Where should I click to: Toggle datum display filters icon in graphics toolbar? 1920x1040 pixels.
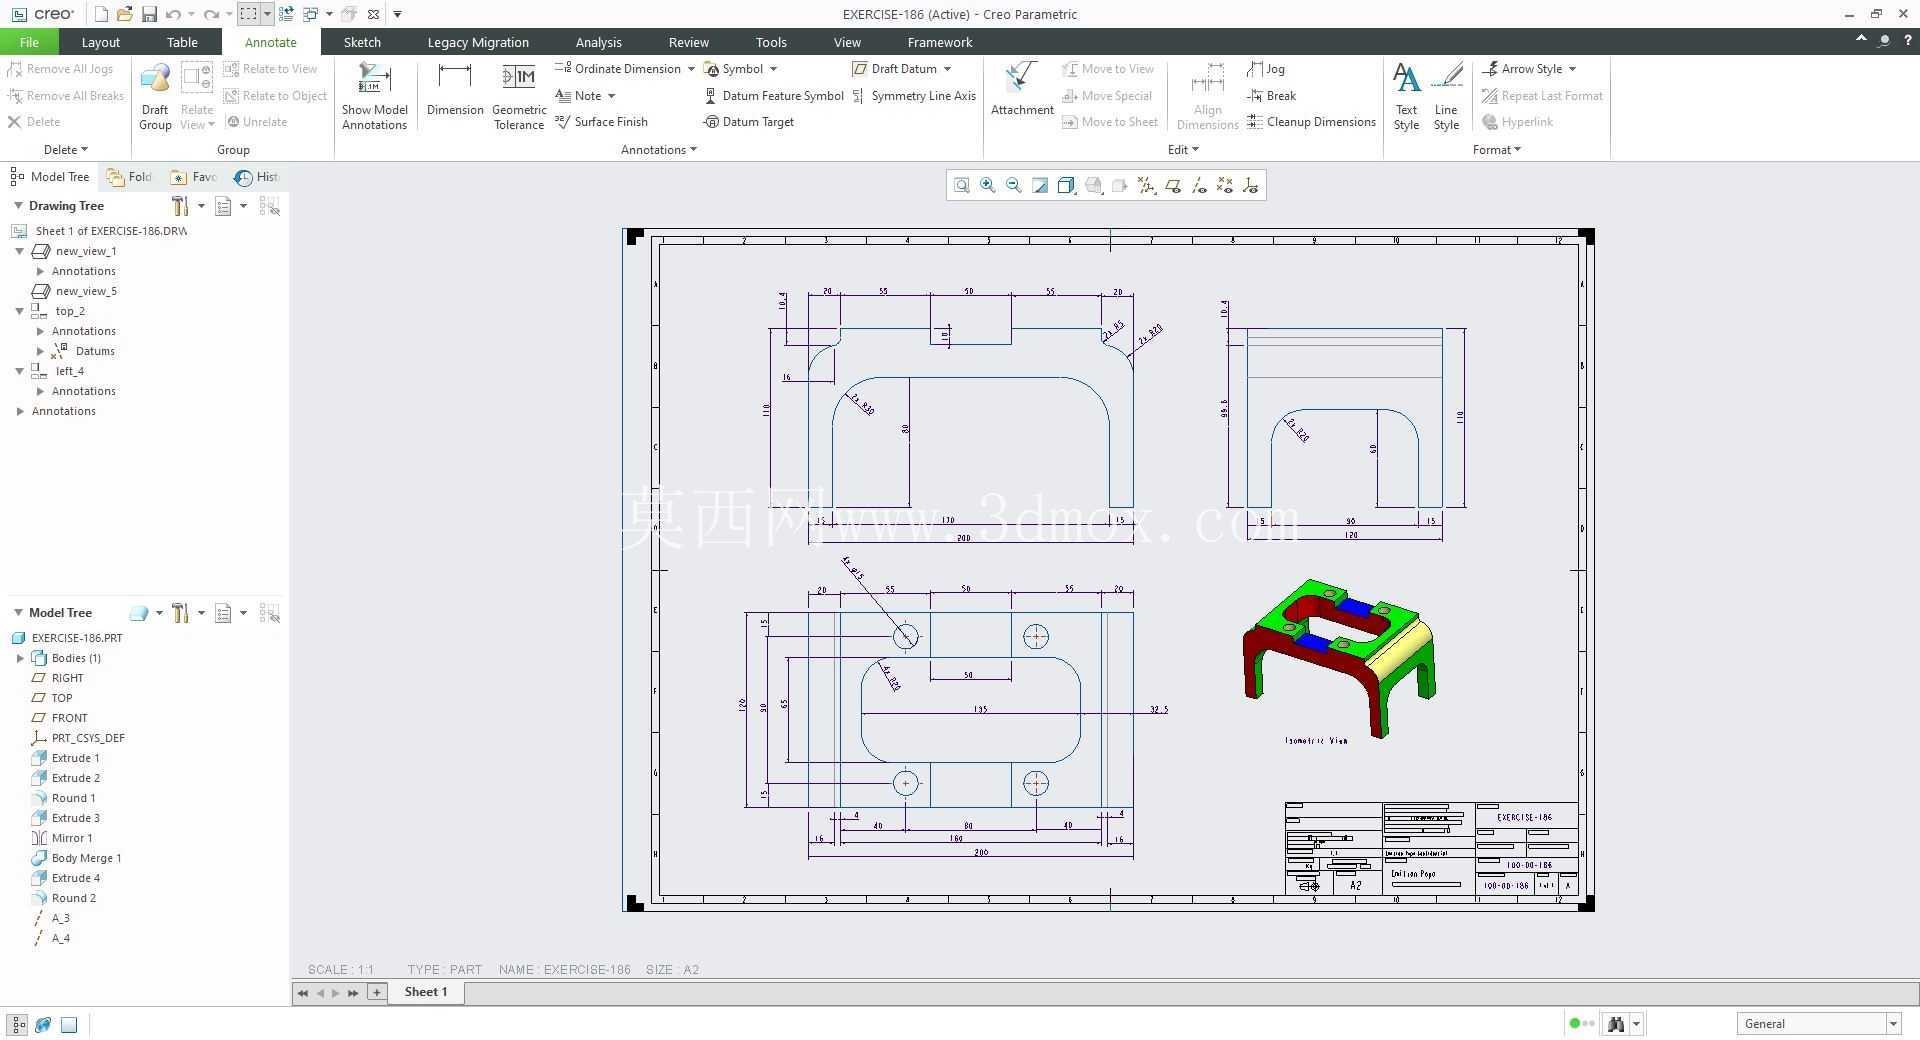(1146, 185)
